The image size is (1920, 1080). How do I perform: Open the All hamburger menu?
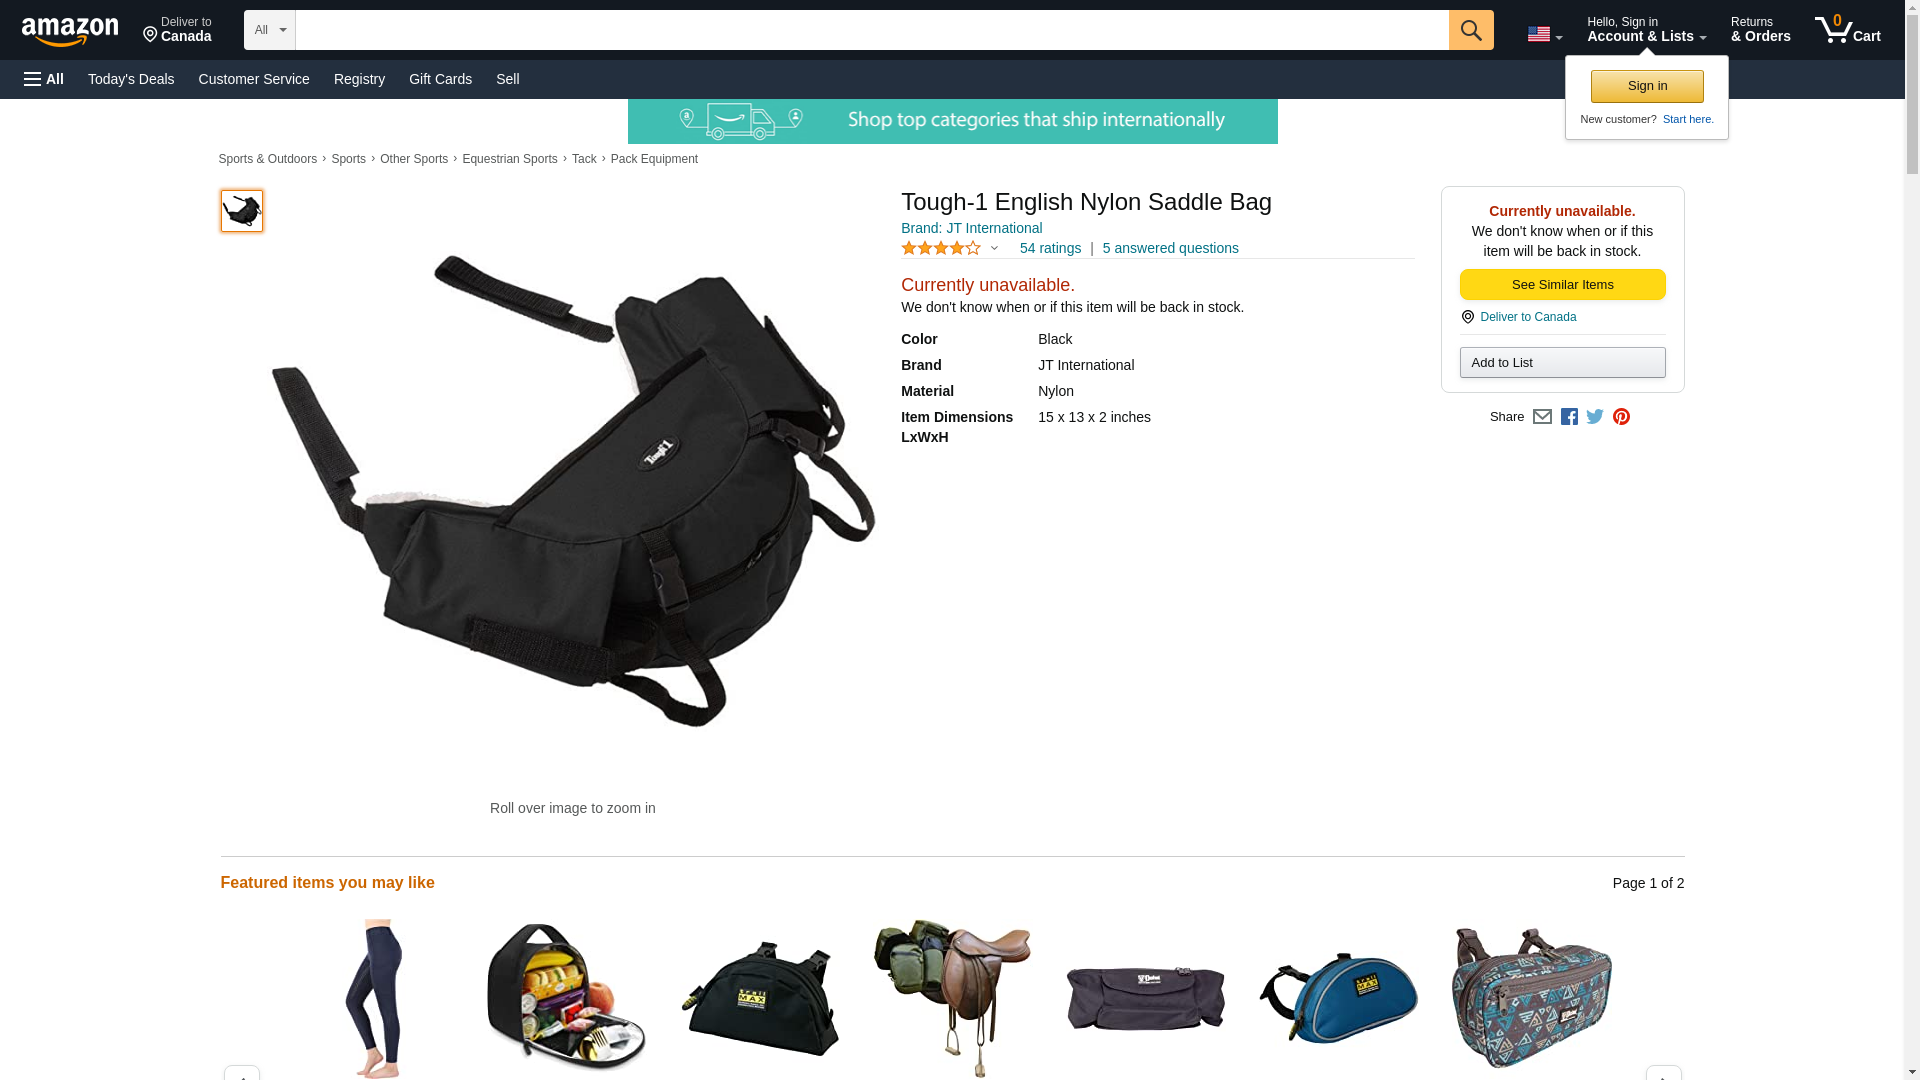coord(44,79)
